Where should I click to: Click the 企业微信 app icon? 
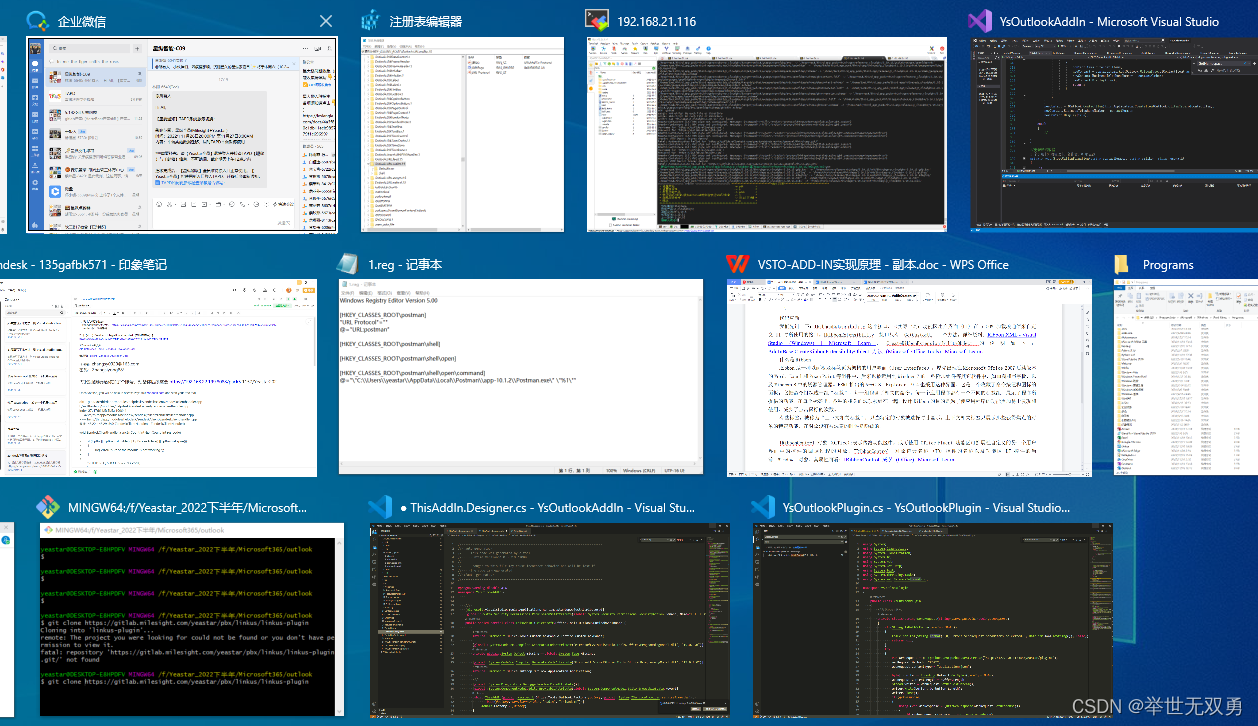coord(37,21)
